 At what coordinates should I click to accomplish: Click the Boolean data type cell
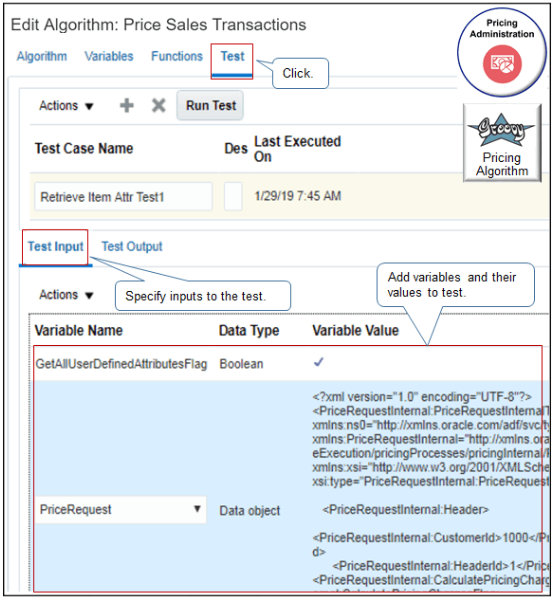coord(241,364)
